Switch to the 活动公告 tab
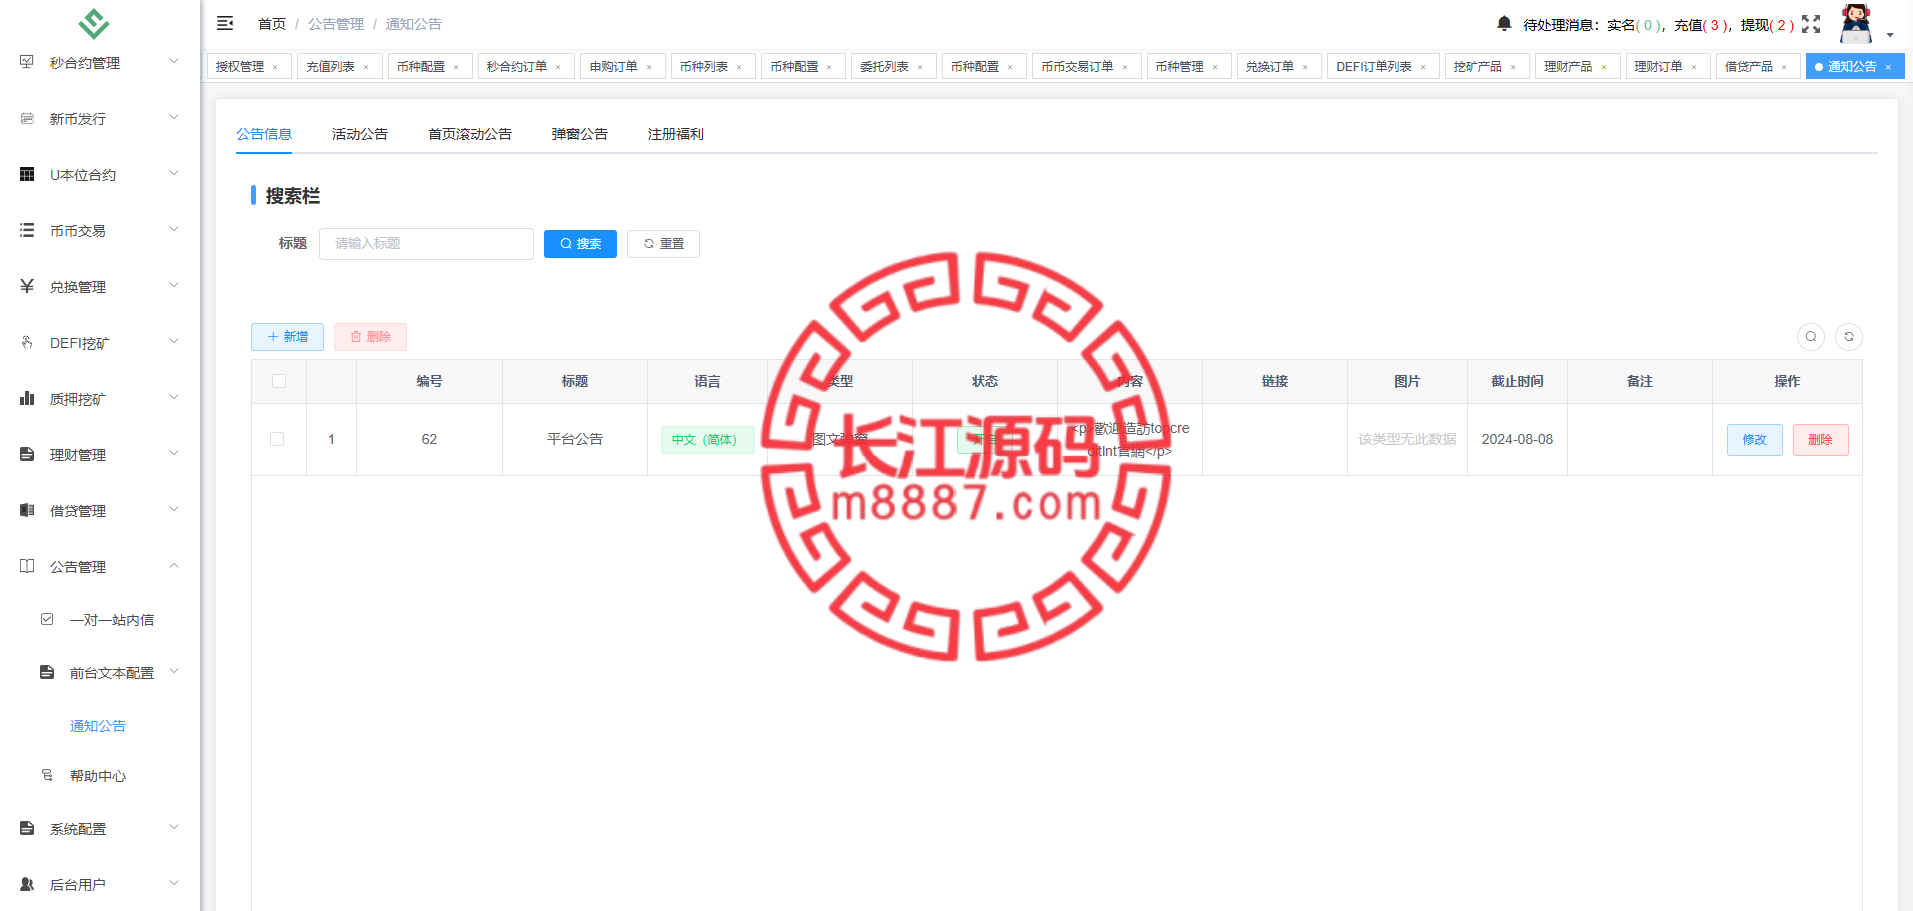The image size is (1913, 911). (x=360, y=133)
